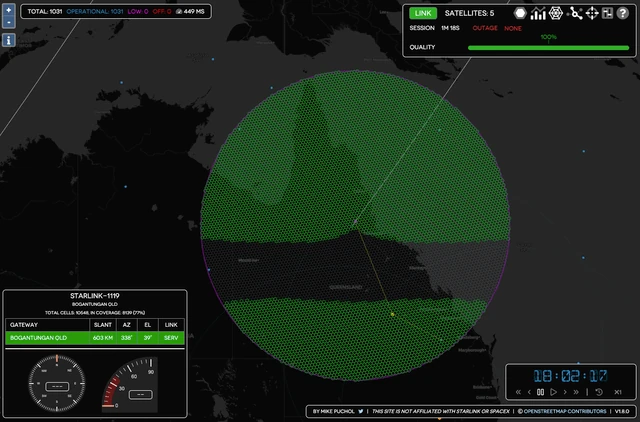The height and width of the screenshot is (422, 640).
Task: Click the GATEWAY column header
Action: [x=24, y=325]
